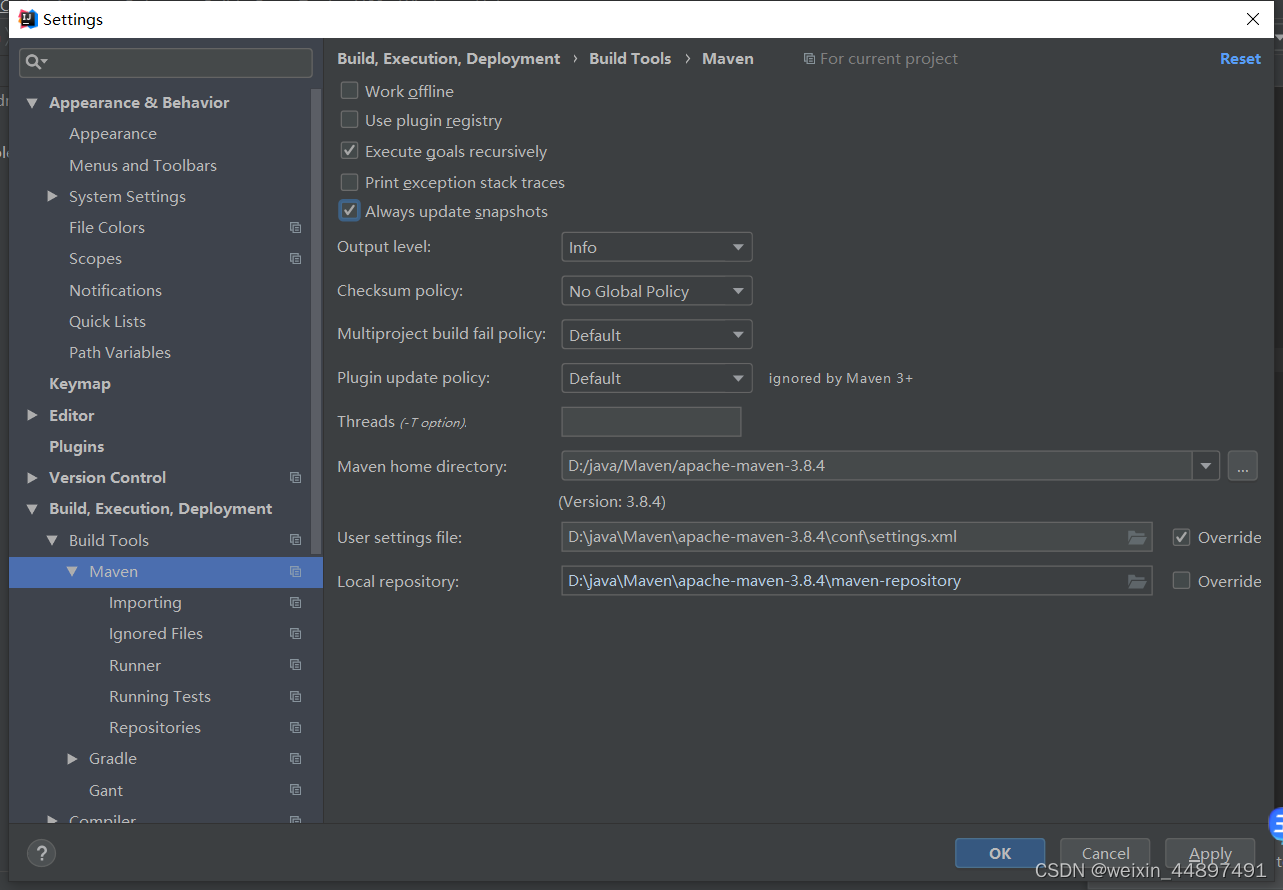This screenshot has width=1283, height=890.
Task: Click the project-level icon on Maven row
Action: [x=295, y=572]
